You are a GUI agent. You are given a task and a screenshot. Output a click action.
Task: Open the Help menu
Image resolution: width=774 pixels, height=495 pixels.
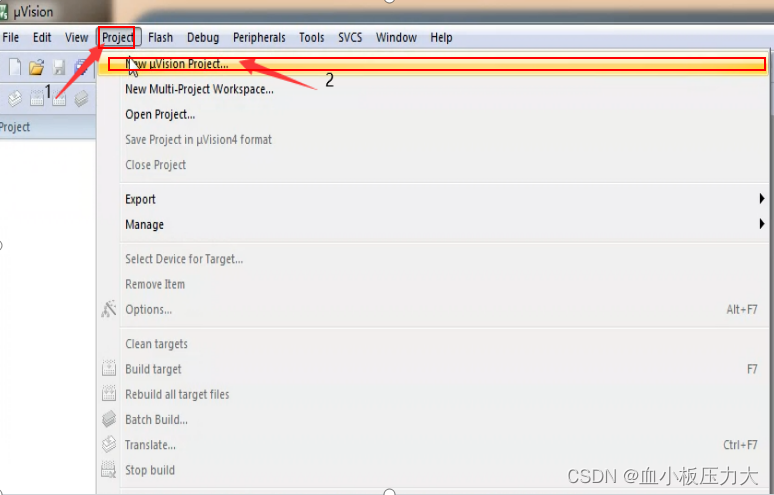[x=441, y=38]
